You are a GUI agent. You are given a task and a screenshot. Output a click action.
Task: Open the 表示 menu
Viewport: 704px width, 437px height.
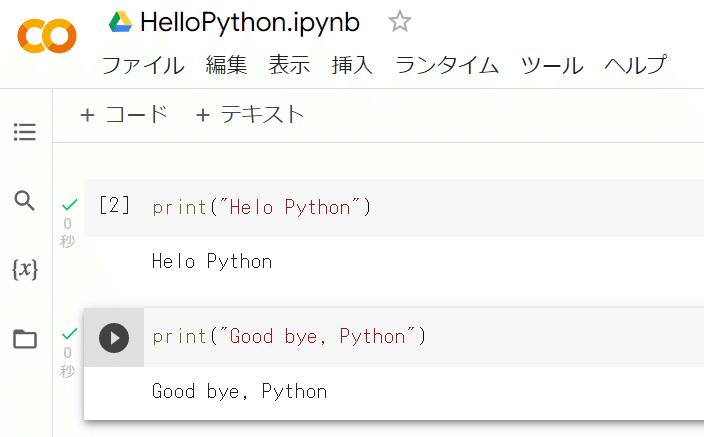(x=289, y=66)
